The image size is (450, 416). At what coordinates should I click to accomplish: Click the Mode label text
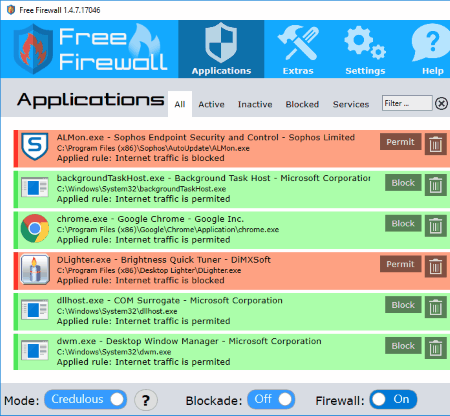click(22, 400)
